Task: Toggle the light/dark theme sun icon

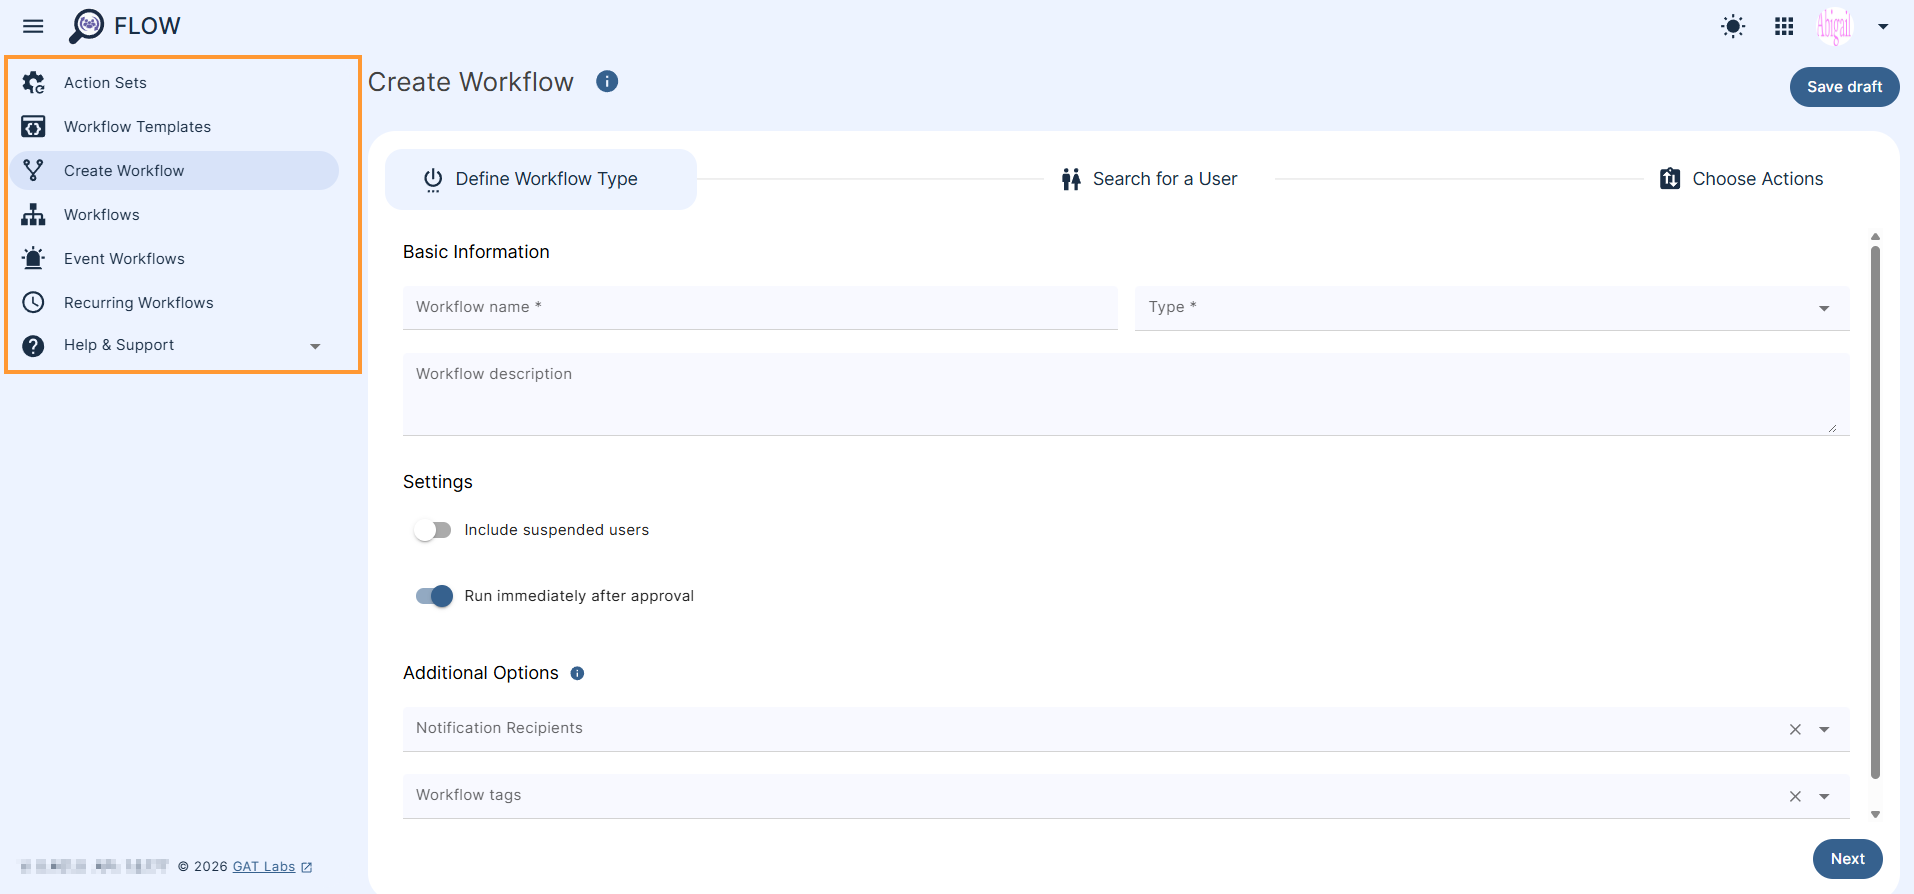Action: coord(1733,27)
